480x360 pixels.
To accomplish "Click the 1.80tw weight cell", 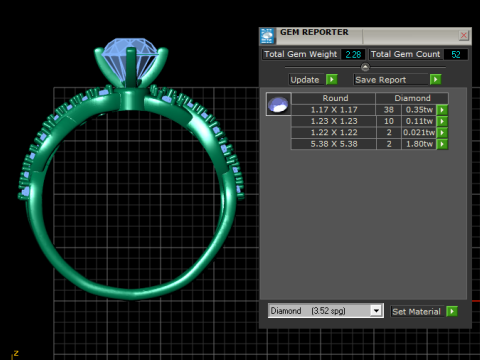I will [x=419, y=144].
